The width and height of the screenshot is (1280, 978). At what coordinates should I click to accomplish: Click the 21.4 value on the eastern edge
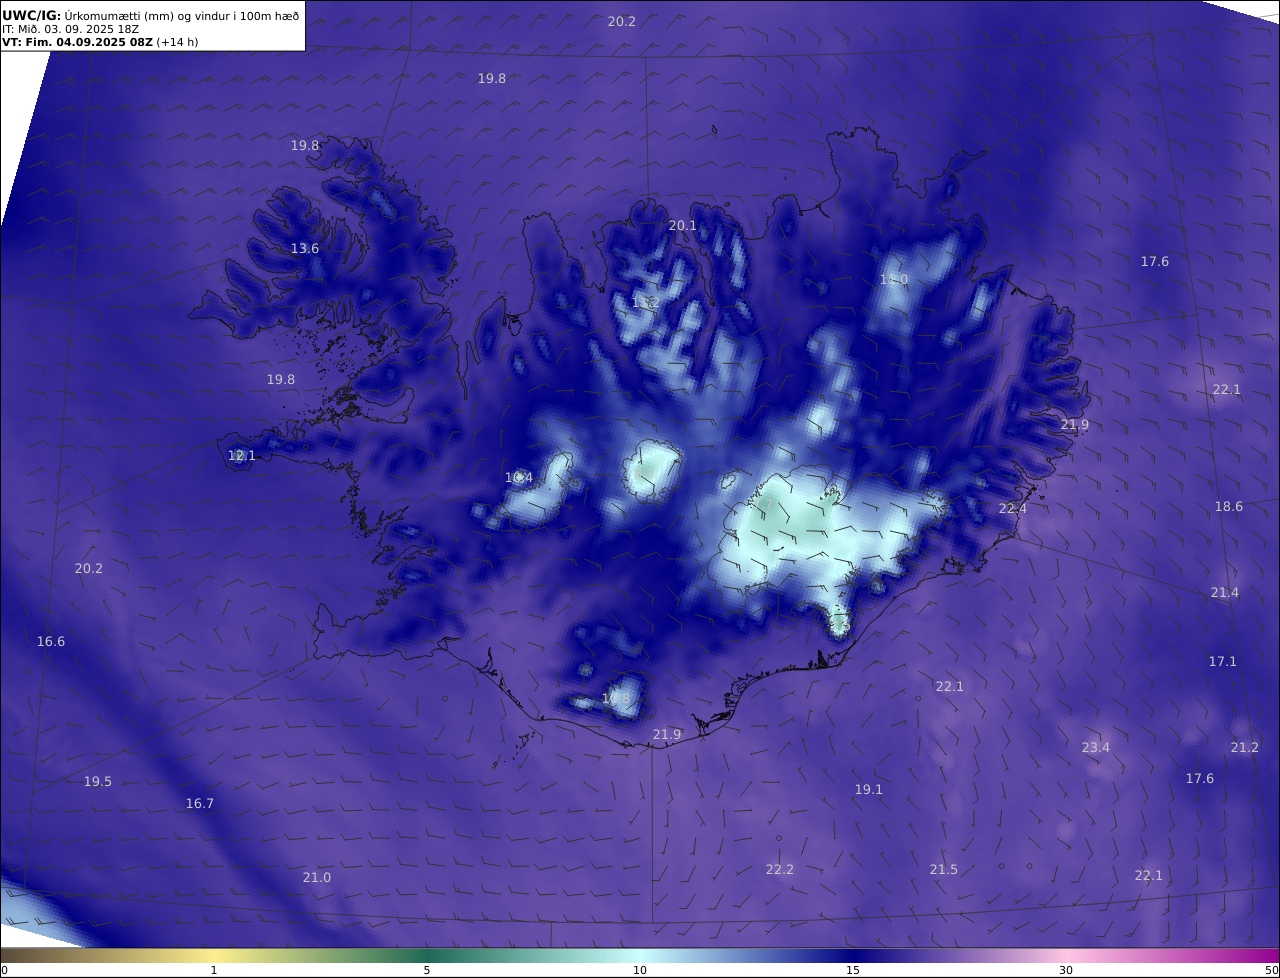point(1225,593)
